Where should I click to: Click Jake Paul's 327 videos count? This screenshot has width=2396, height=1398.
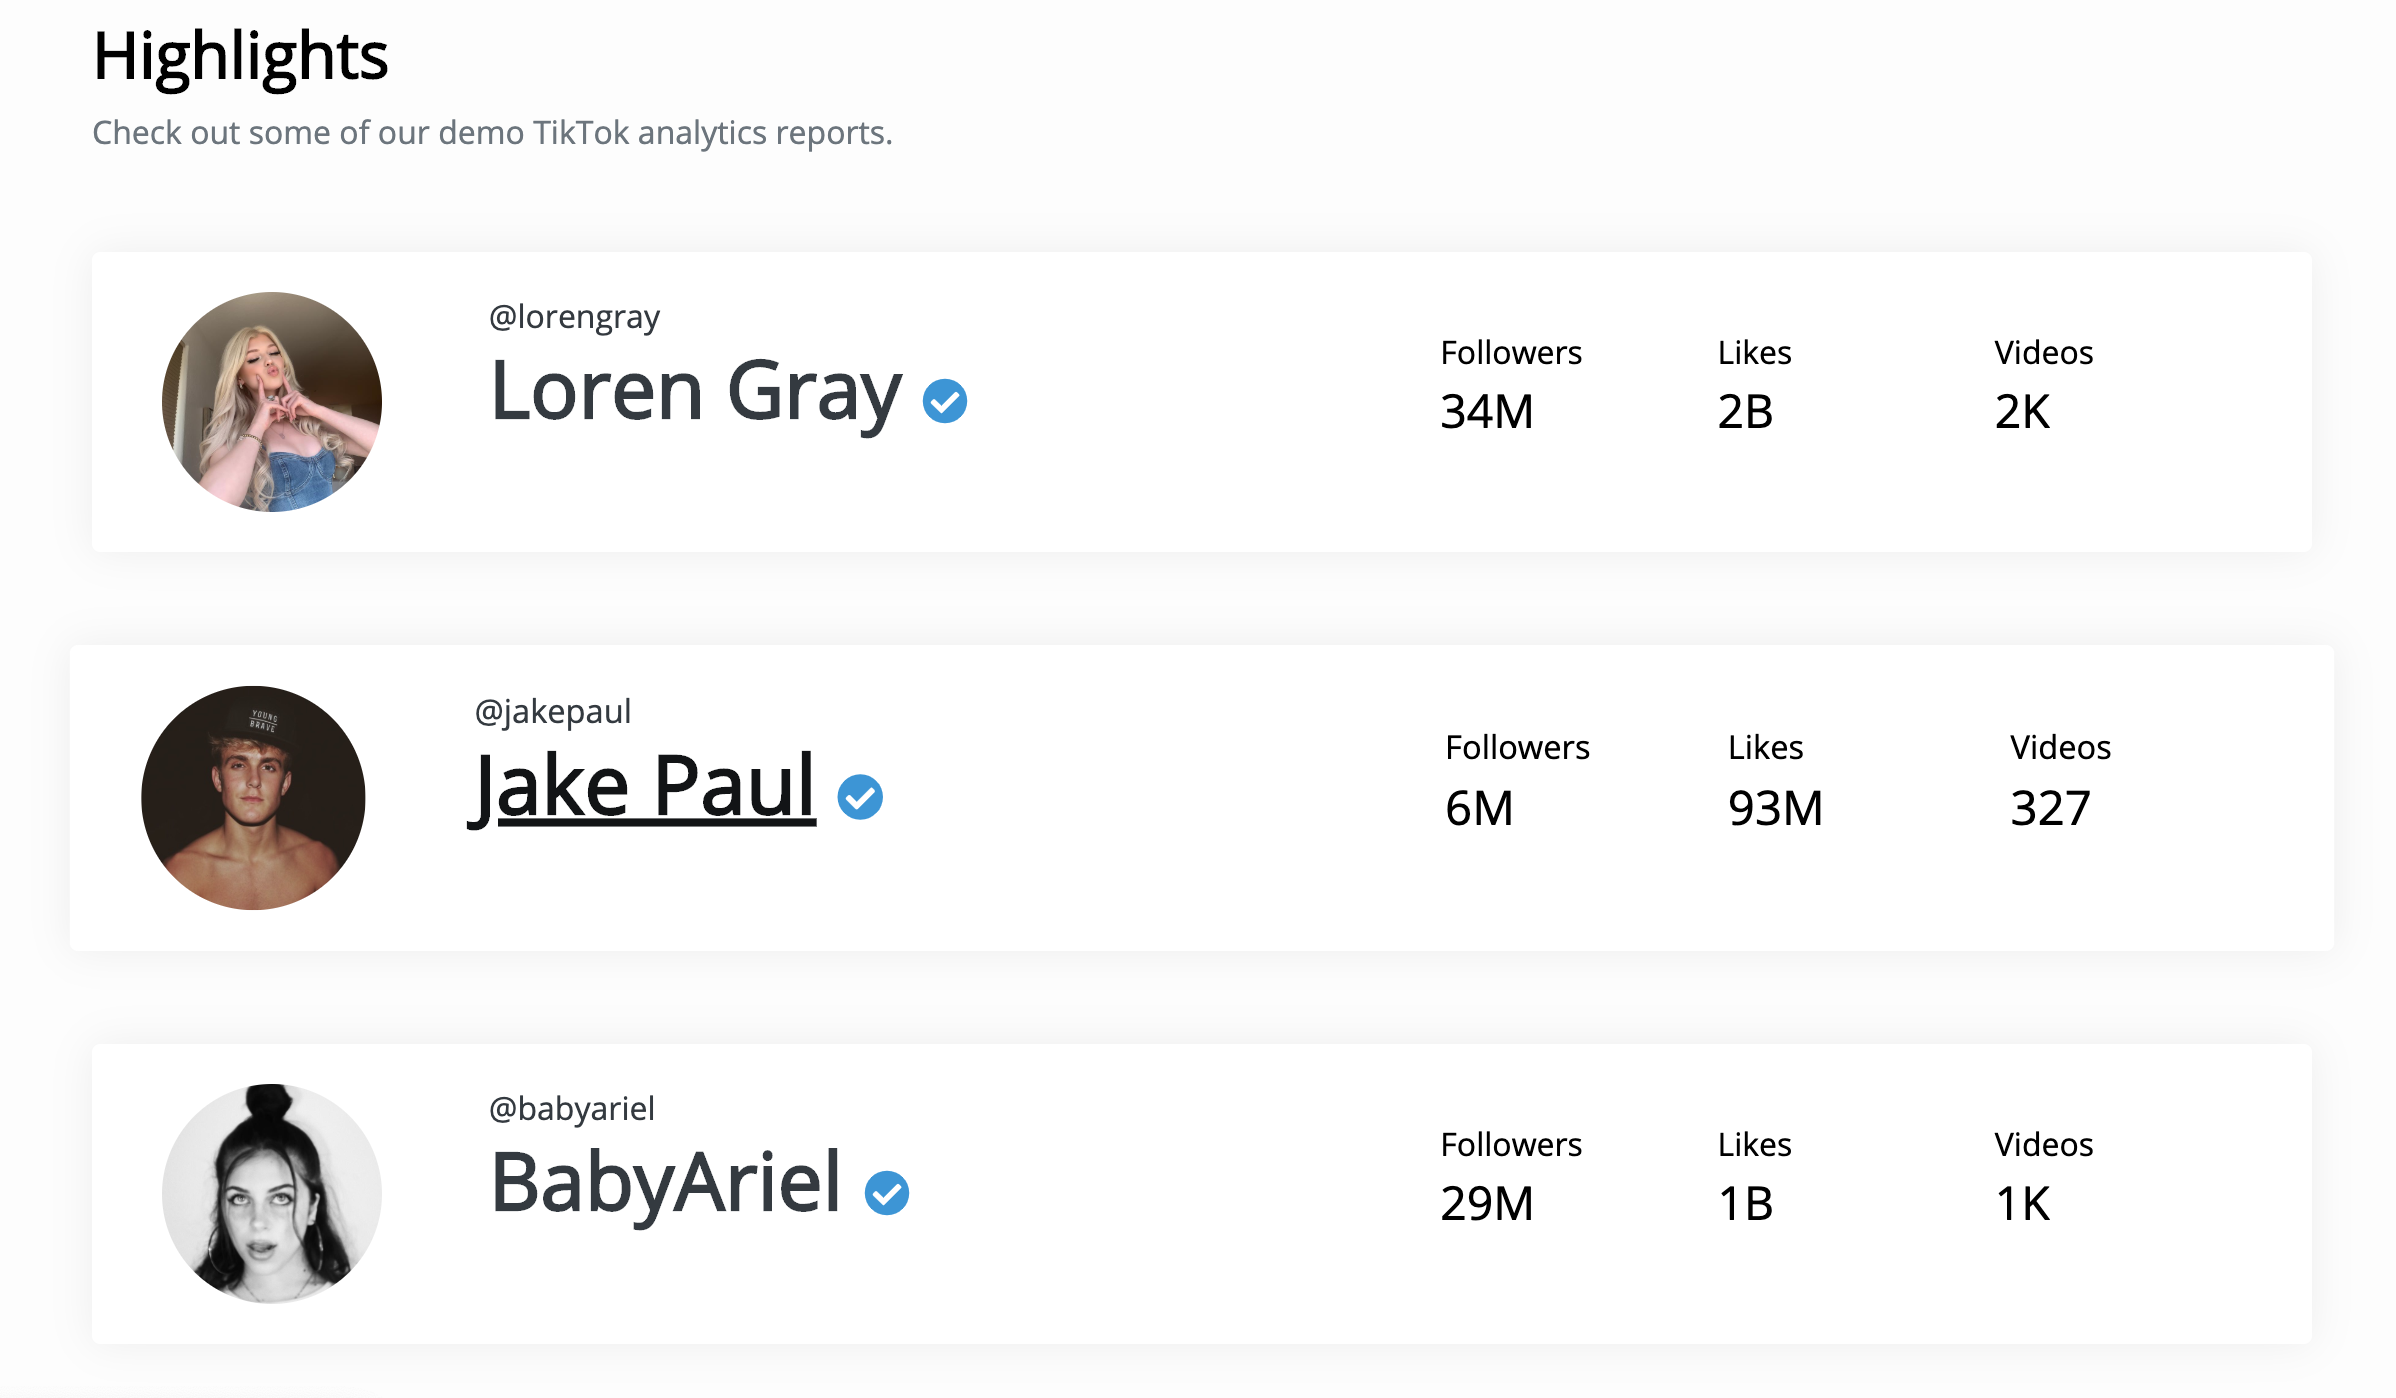point(2050,808)
